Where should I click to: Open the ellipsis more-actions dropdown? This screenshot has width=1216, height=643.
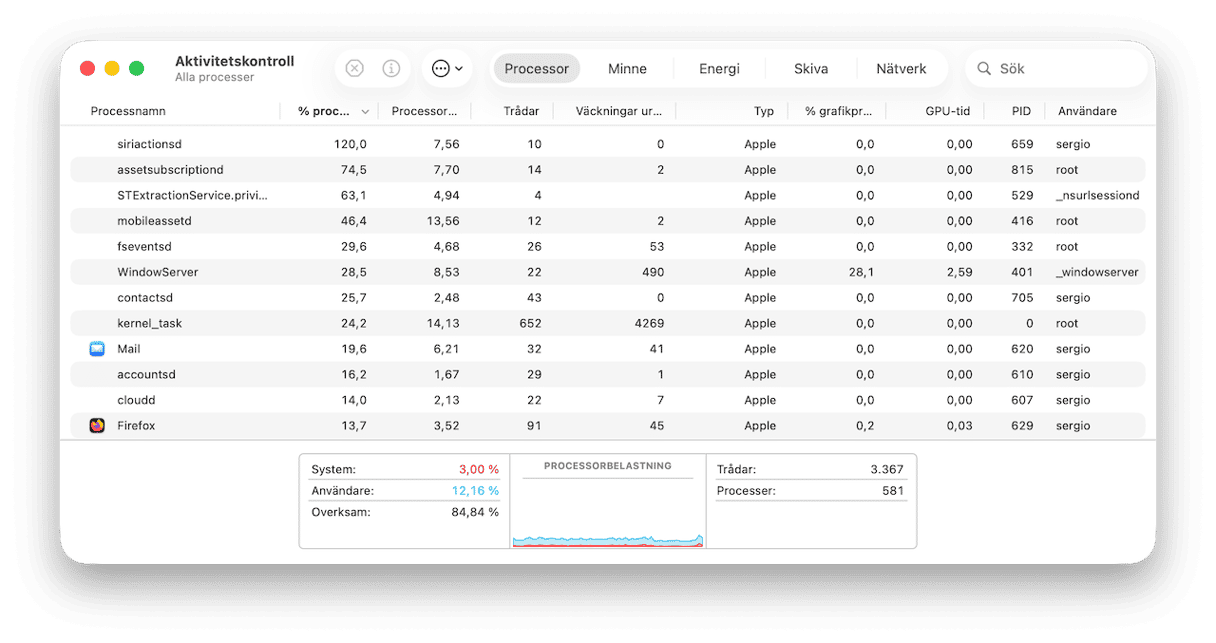click(446, 69)
